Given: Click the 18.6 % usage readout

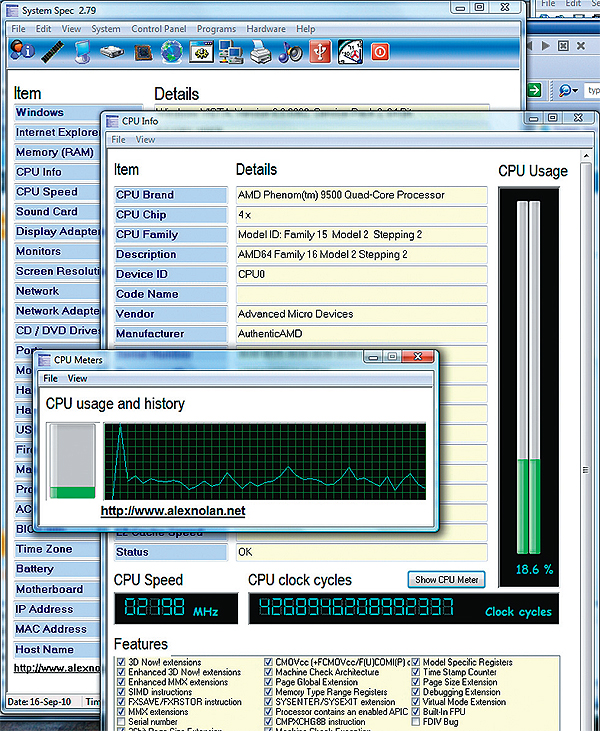Looking at the screenshot, I should 534,569.
